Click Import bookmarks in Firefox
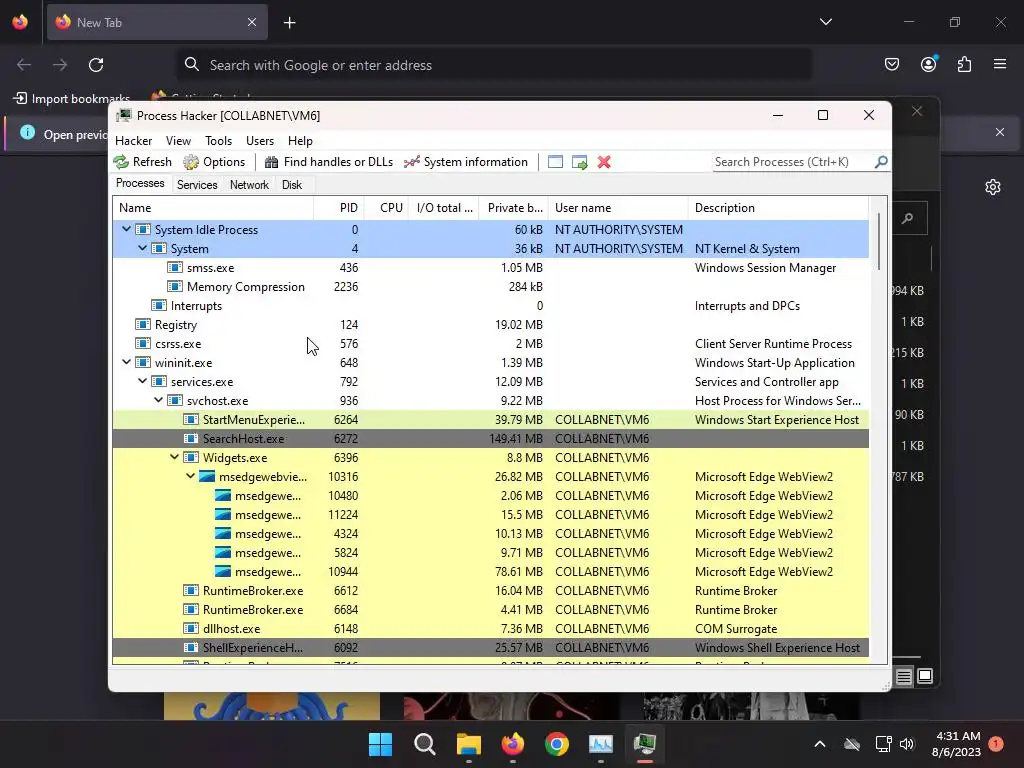Screen dimensions: 1024x768 (72, 99)
